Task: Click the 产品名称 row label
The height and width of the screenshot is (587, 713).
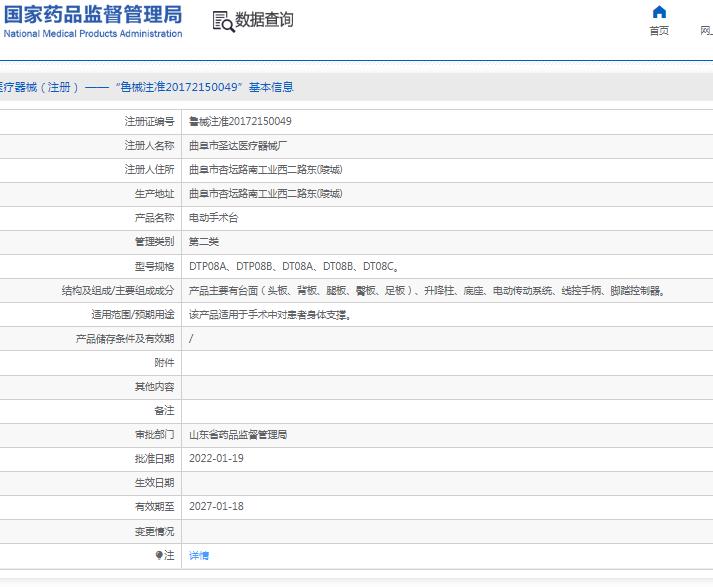Action: [155, 218]
